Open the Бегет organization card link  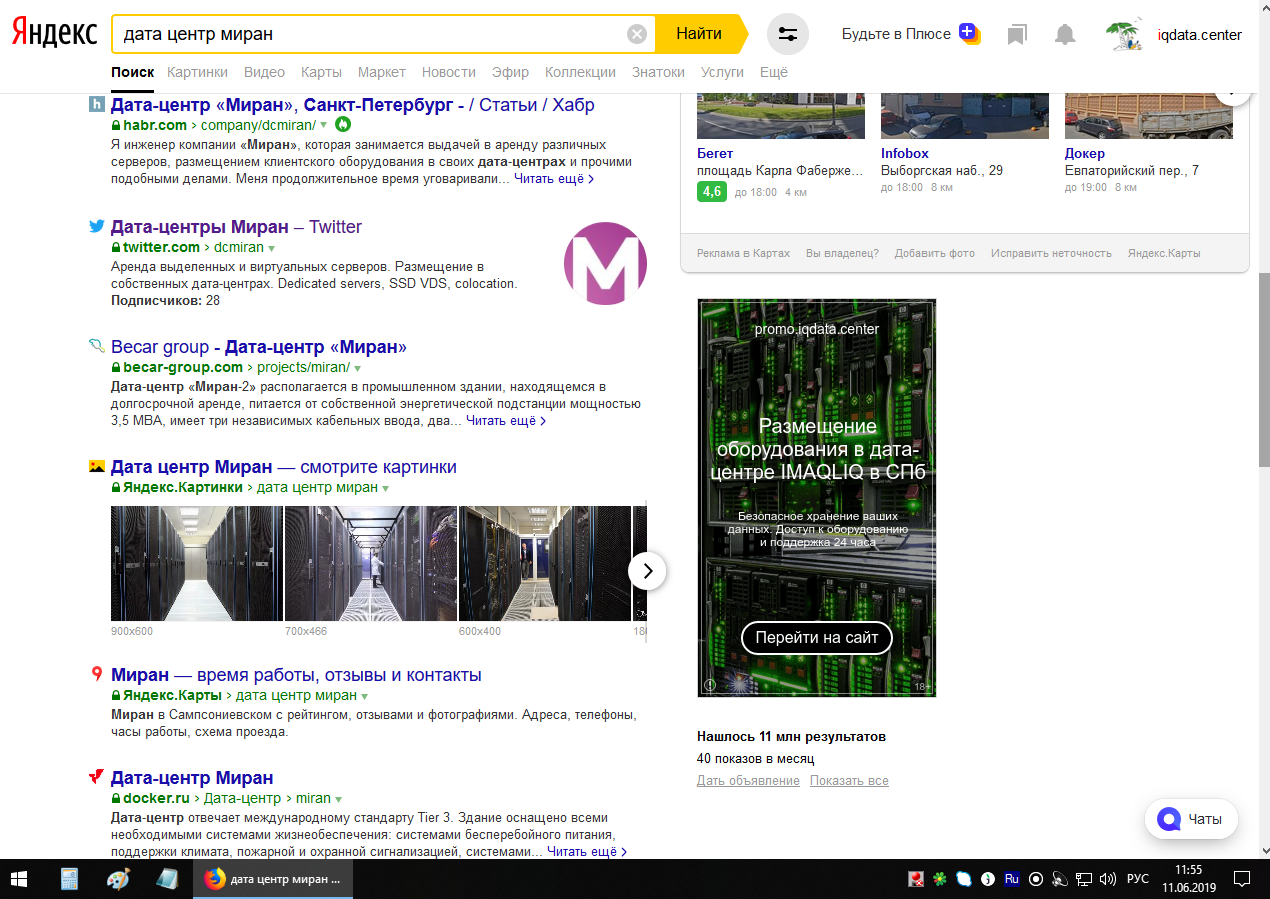(x=715, y=153)
